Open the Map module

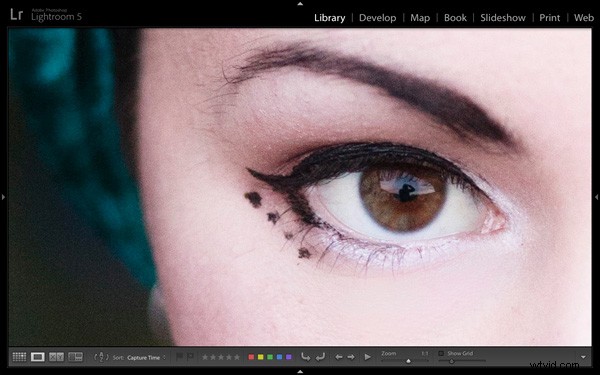[x=420, y=18]
